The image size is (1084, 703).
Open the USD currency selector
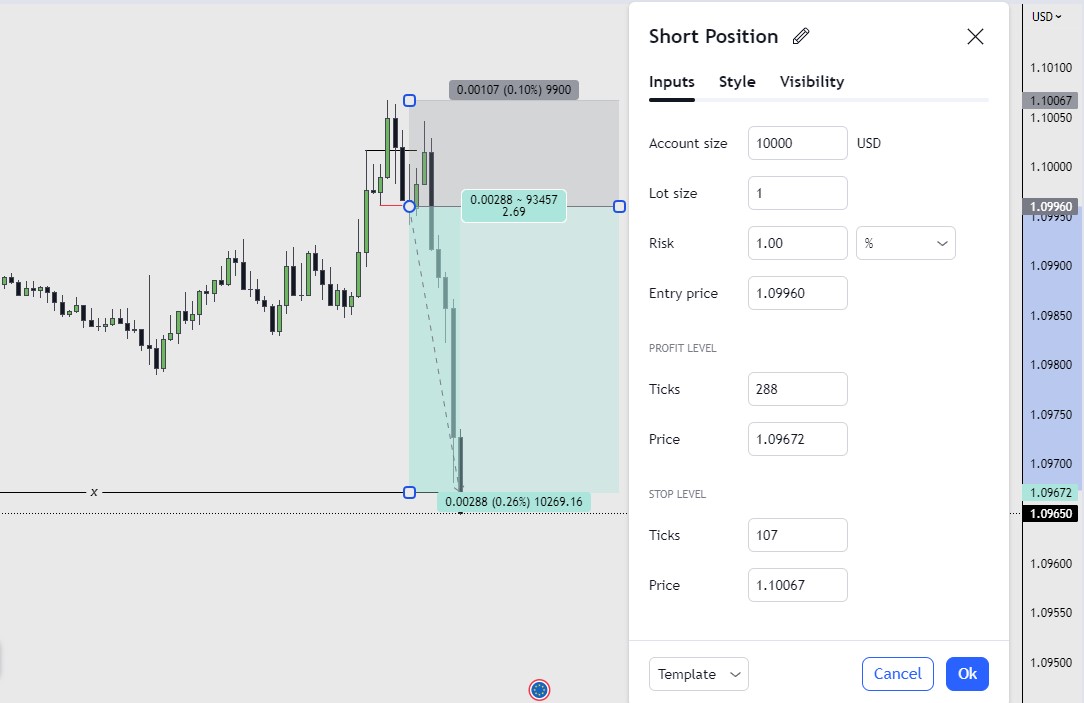pyautogui.click(x=1047, y=17)
